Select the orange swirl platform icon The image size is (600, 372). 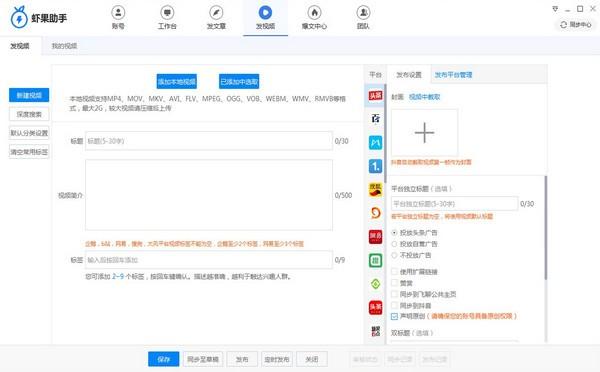[375, 213]
